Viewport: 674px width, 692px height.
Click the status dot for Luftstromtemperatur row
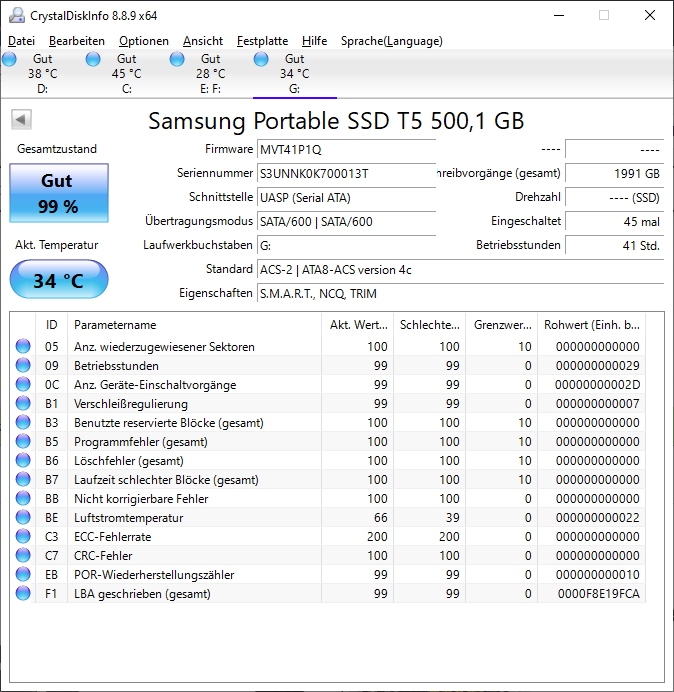click(23, 517)
